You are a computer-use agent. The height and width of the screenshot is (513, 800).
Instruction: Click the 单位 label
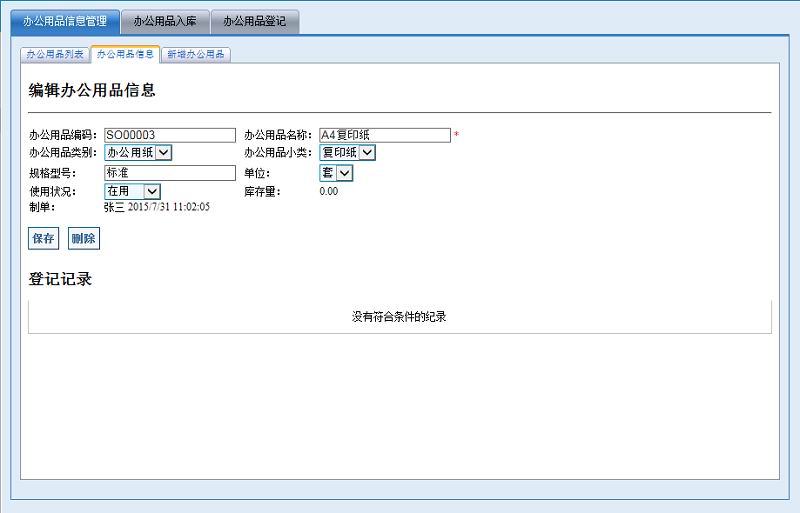pyautogui.click(x=257, y=174)
